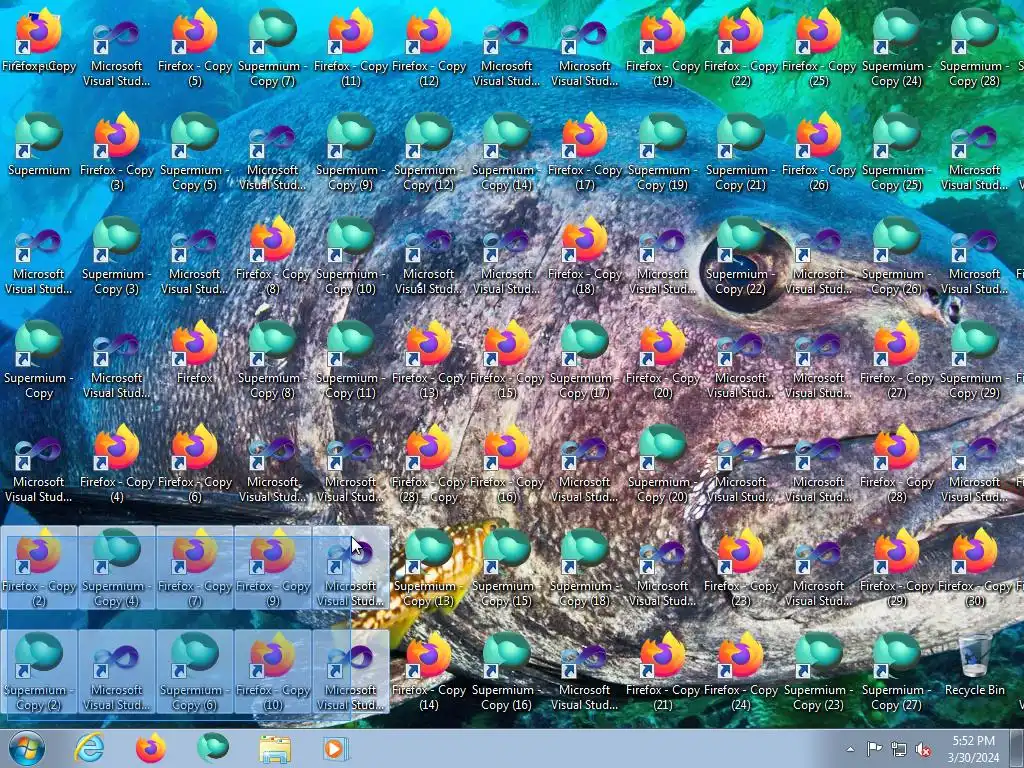Select Supermium - Copy (28) shortcut
This screenshot has height=768, width=1024.
click(x=974, y=48)
